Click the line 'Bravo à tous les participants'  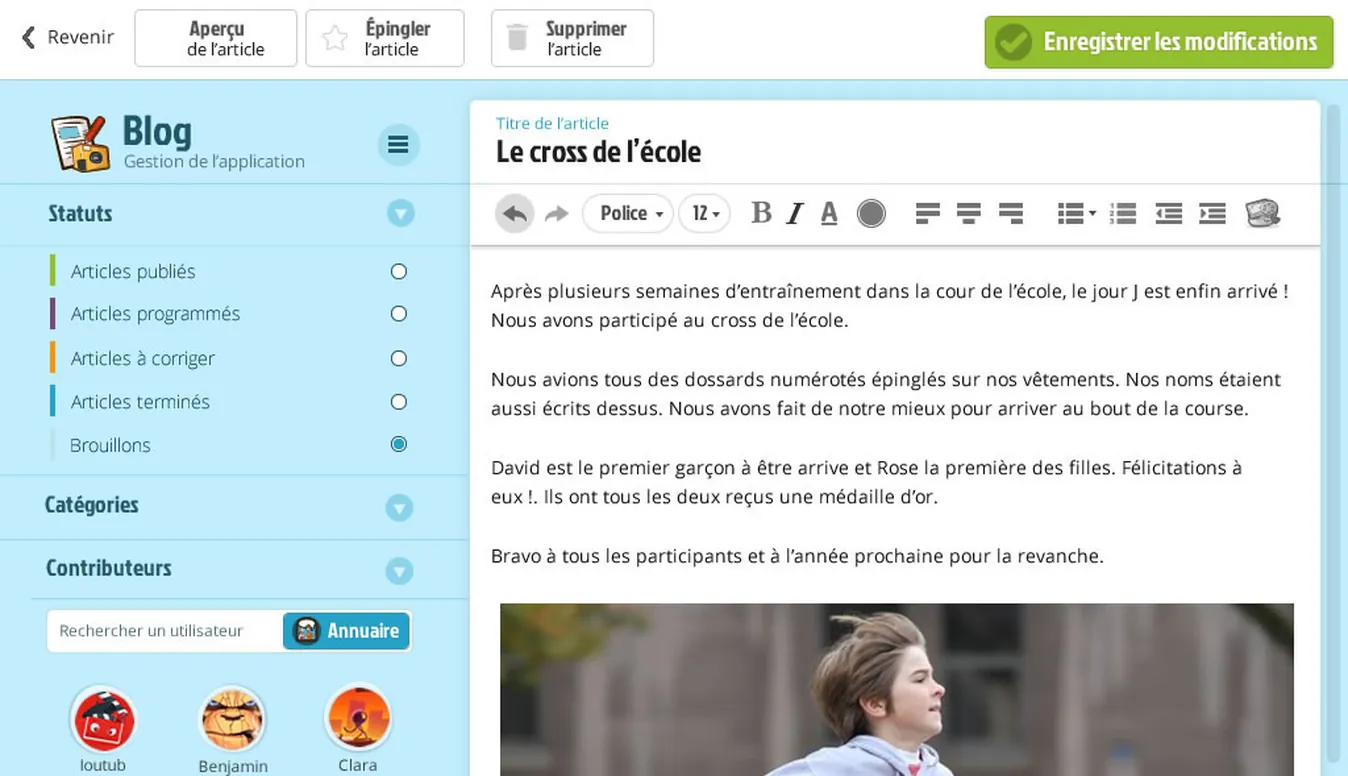pyautogui.click(x=797, y=556)
